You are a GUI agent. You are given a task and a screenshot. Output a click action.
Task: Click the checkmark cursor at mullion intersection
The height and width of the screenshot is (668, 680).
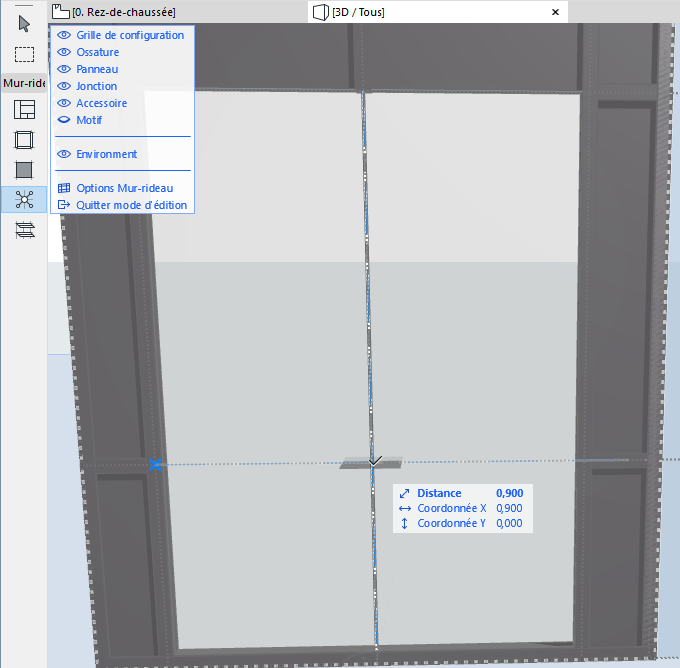tap(375, 461)
